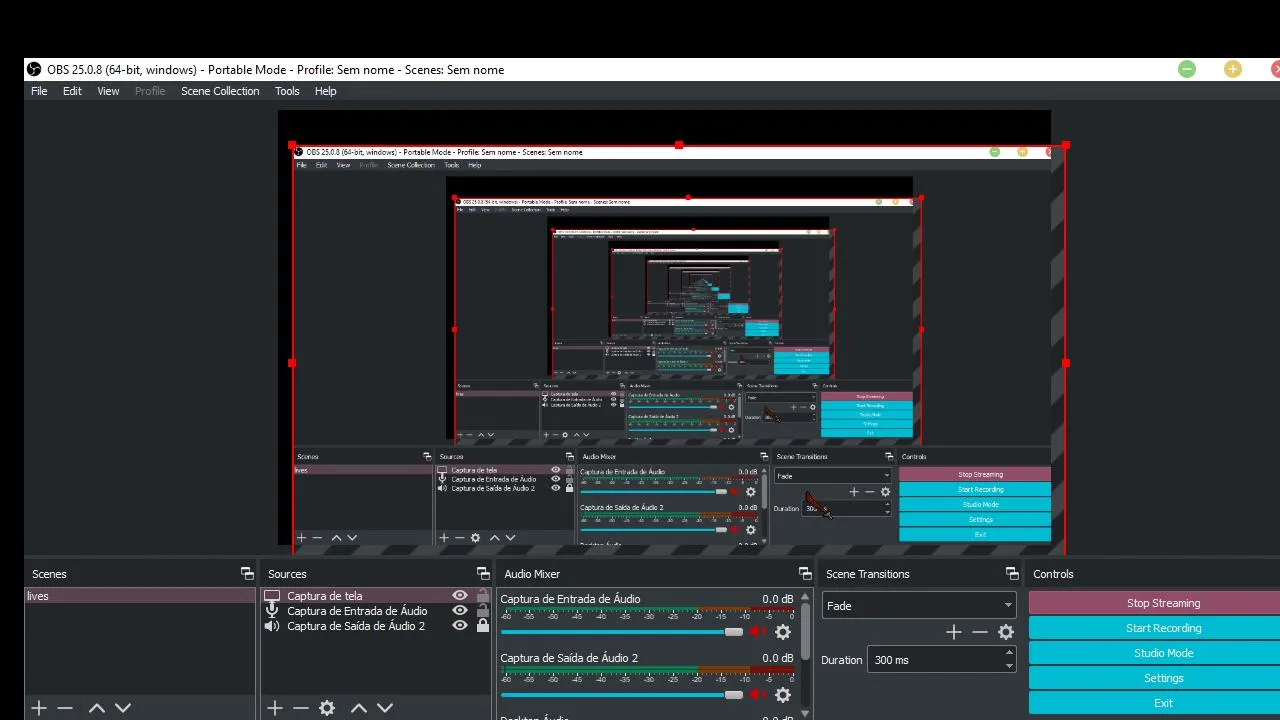Open Settings from Controls panel
This screenshot has height=720, width=1280.
pyautogui.click(x=1163, y=678)
